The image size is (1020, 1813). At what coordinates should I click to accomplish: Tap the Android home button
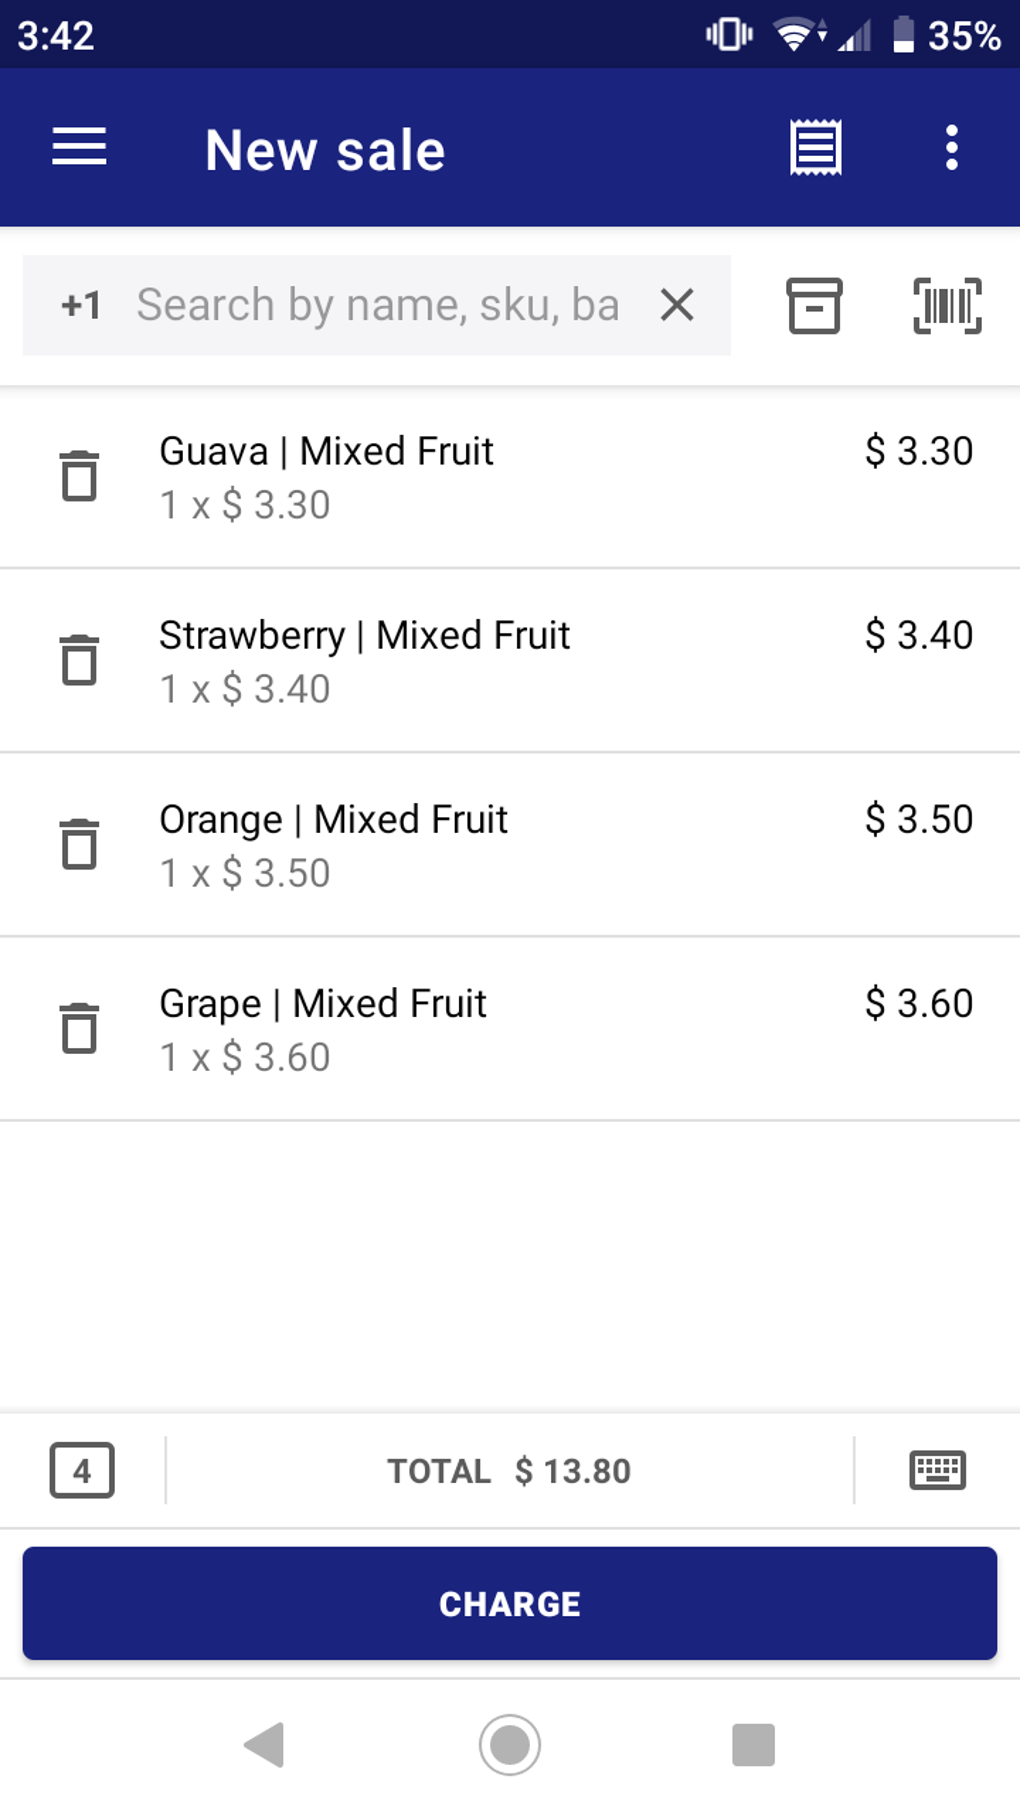(x=509, y=1745)
